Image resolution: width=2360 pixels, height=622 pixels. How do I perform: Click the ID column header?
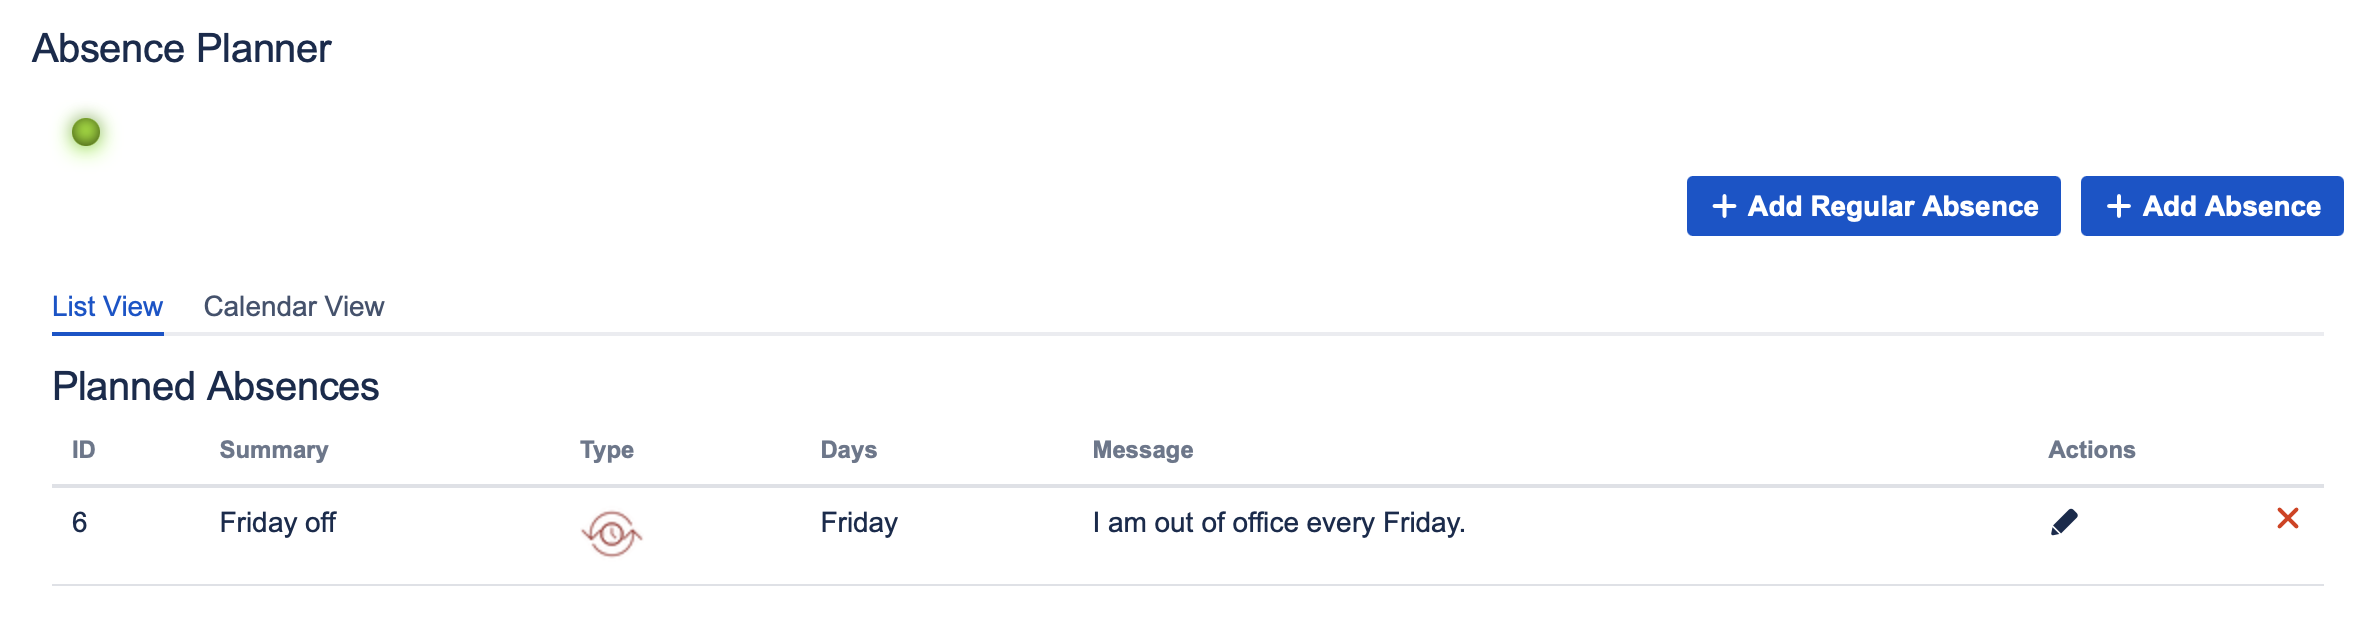[84, 450]
